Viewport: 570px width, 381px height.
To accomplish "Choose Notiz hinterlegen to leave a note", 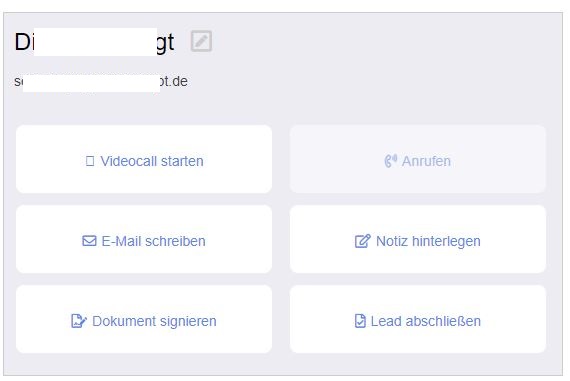I will pos(418,239).
